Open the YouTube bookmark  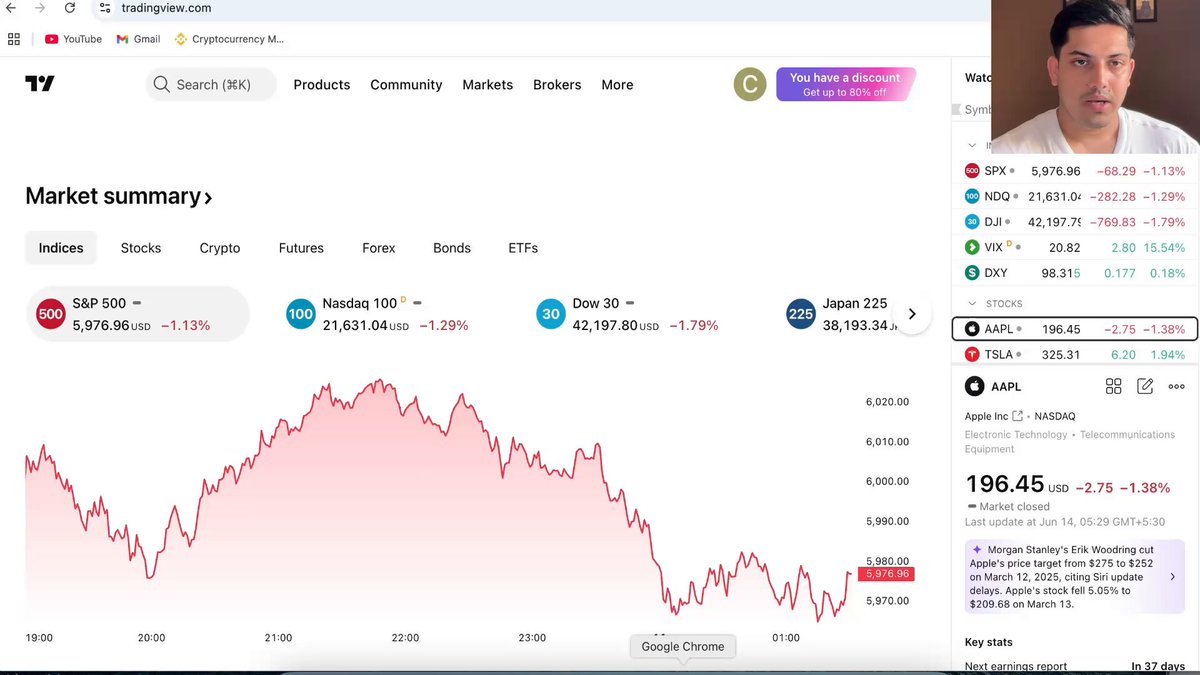click(x=73, y=39)
